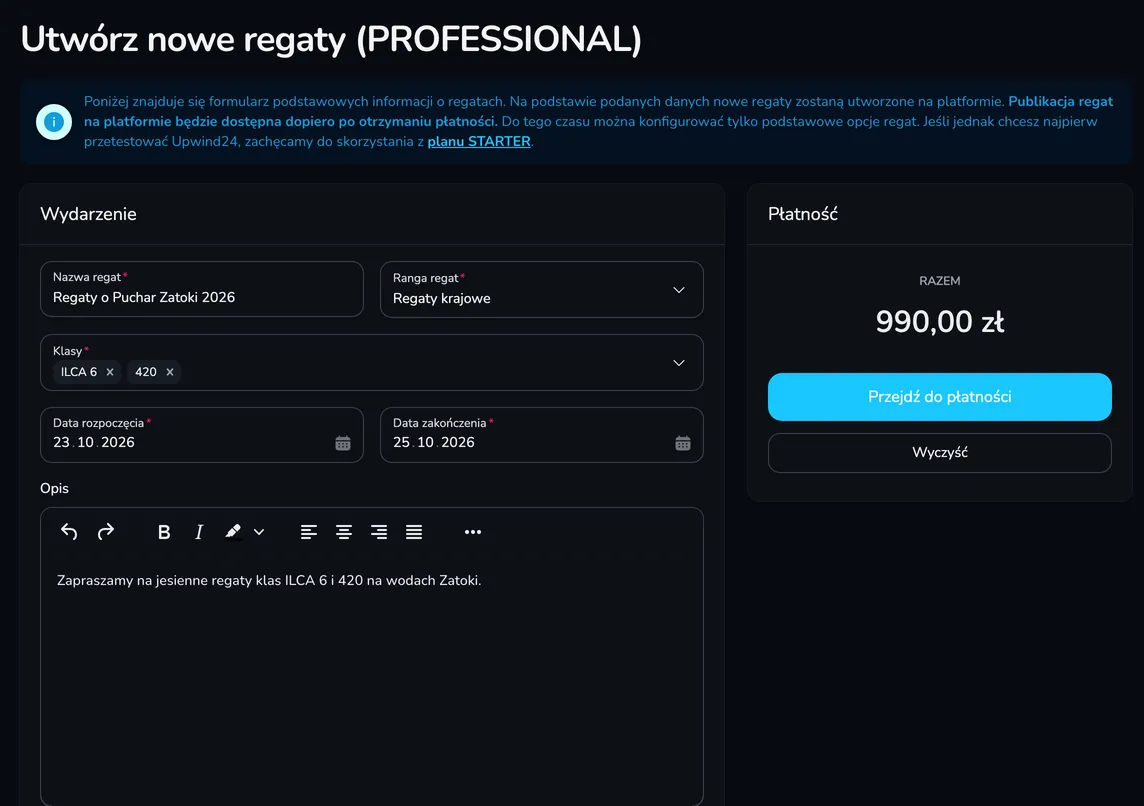Click Przejdź do płatności button
The height and width of the screenshot is (806, 1144).
click(x=940, y=397)
